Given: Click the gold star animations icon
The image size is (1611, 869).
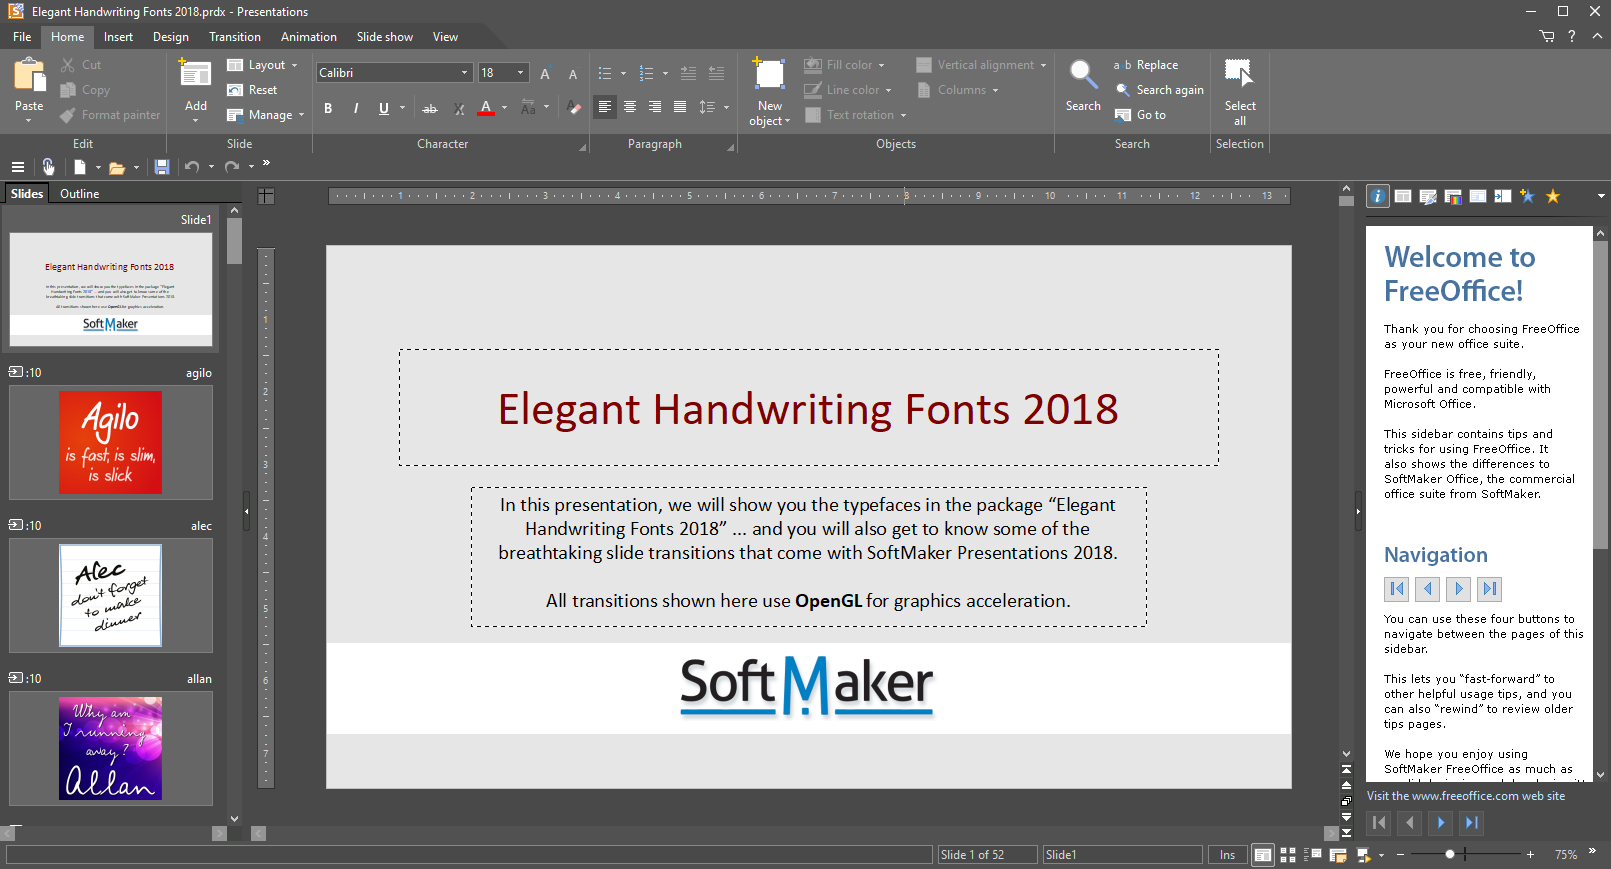Looking at the screenshot, I should click(x=1553, y=196).
